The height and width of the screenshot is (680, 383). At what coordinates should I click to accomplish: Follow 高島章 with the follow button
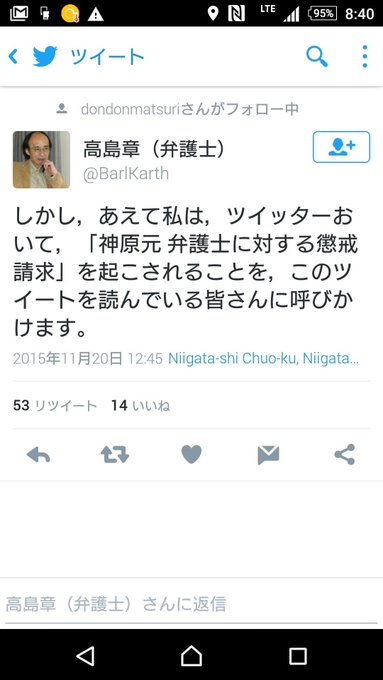[x=341, y=147]
